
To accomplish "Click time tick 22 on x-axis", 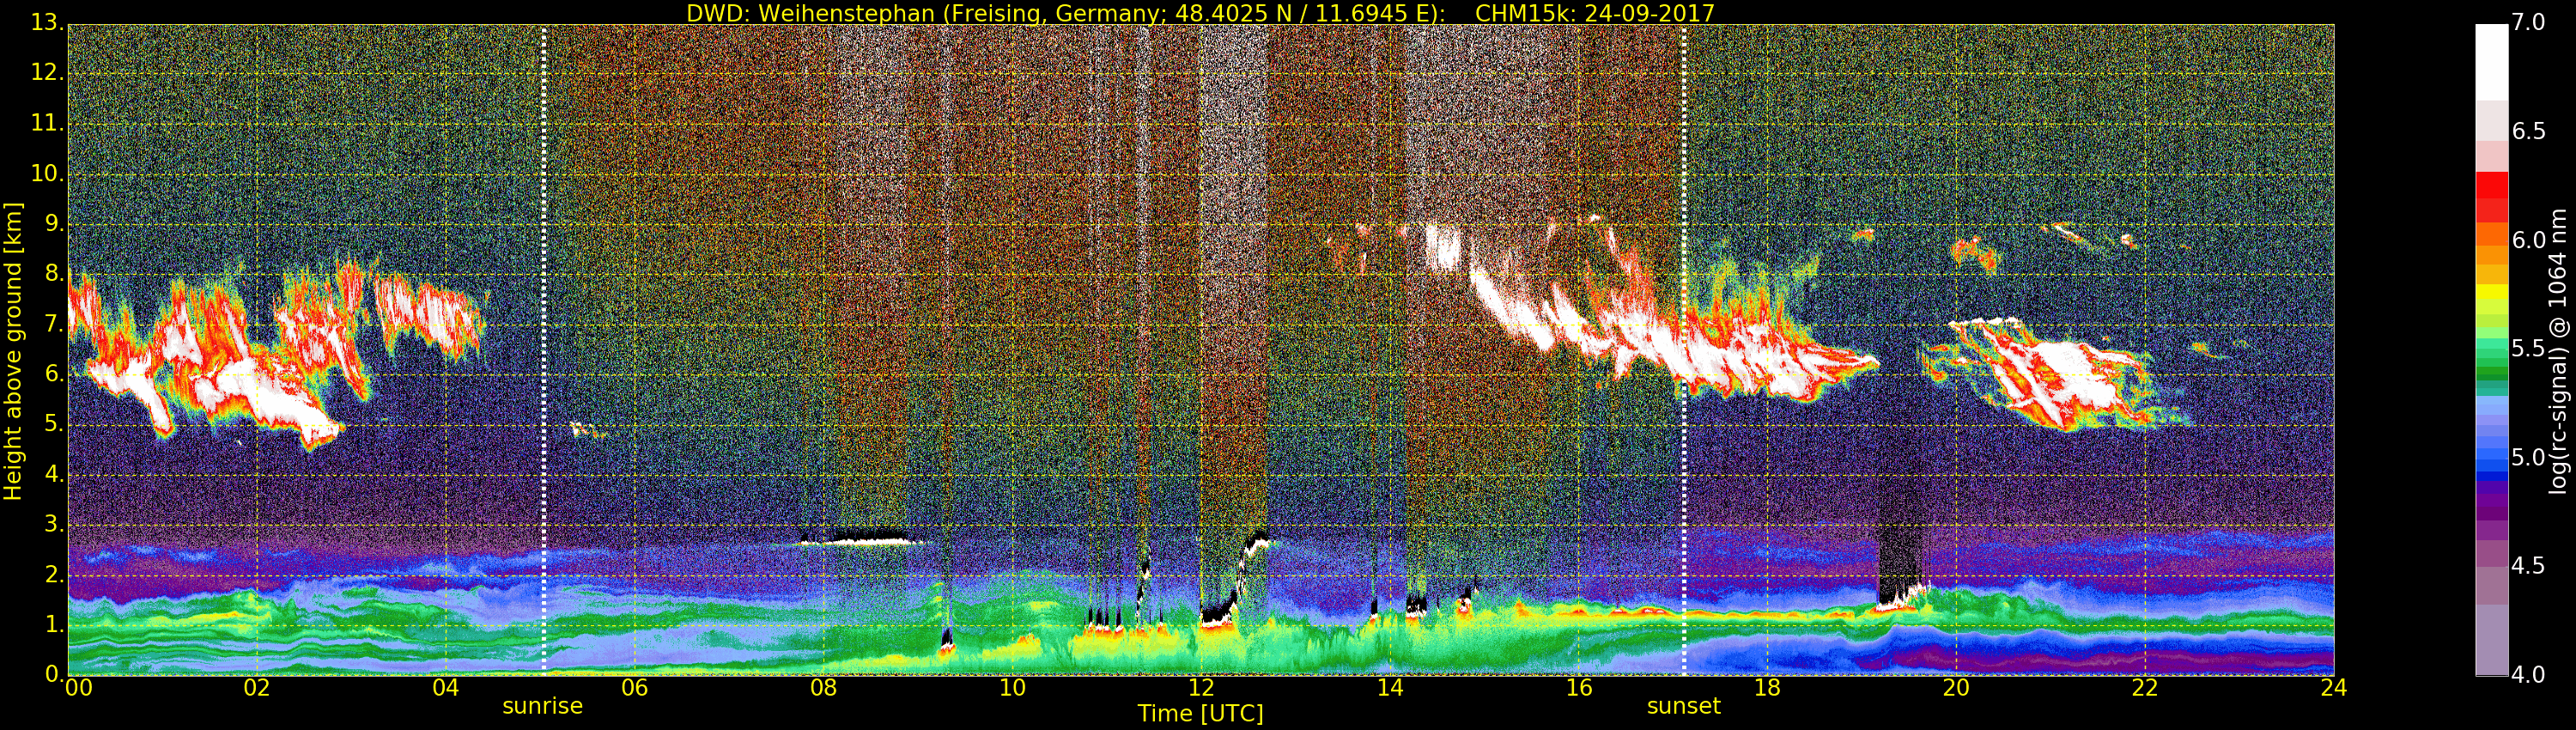I will point(2145,688).
